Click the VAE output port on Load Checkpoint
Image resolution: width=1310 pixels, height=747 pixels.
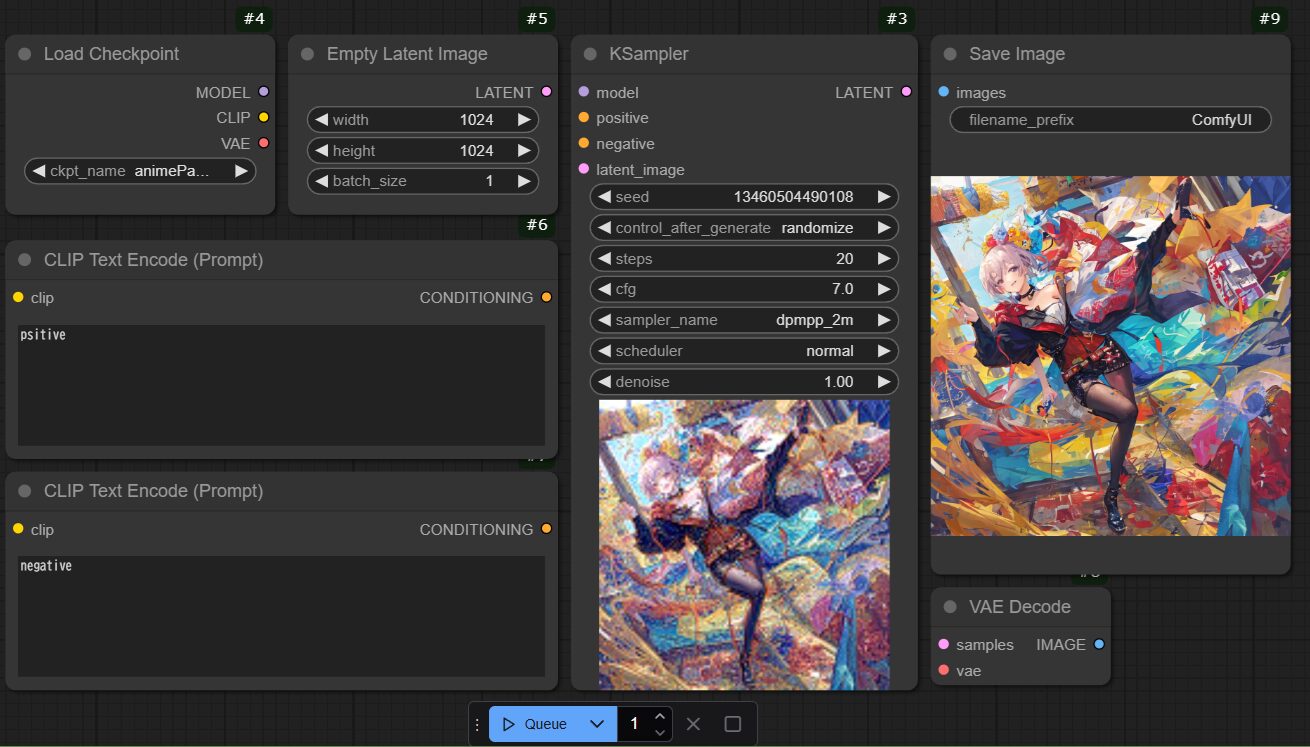tap(264, 144)
